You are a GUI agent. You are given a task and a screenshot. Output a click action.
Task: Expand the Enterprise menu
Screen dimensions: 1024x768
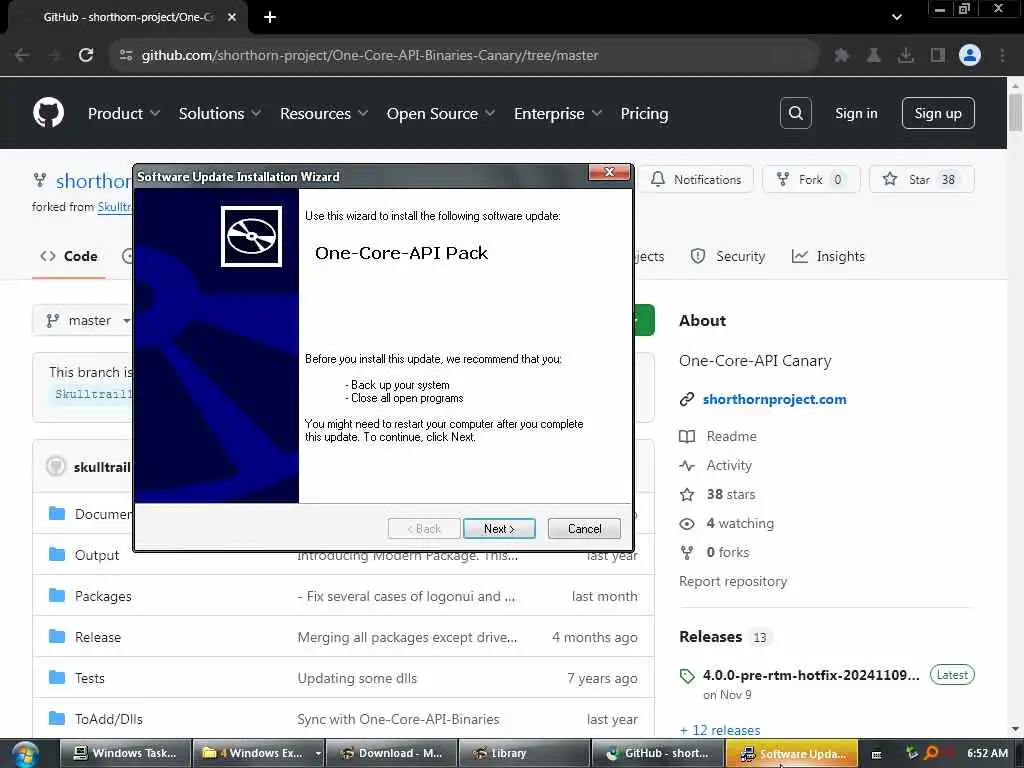557,114
